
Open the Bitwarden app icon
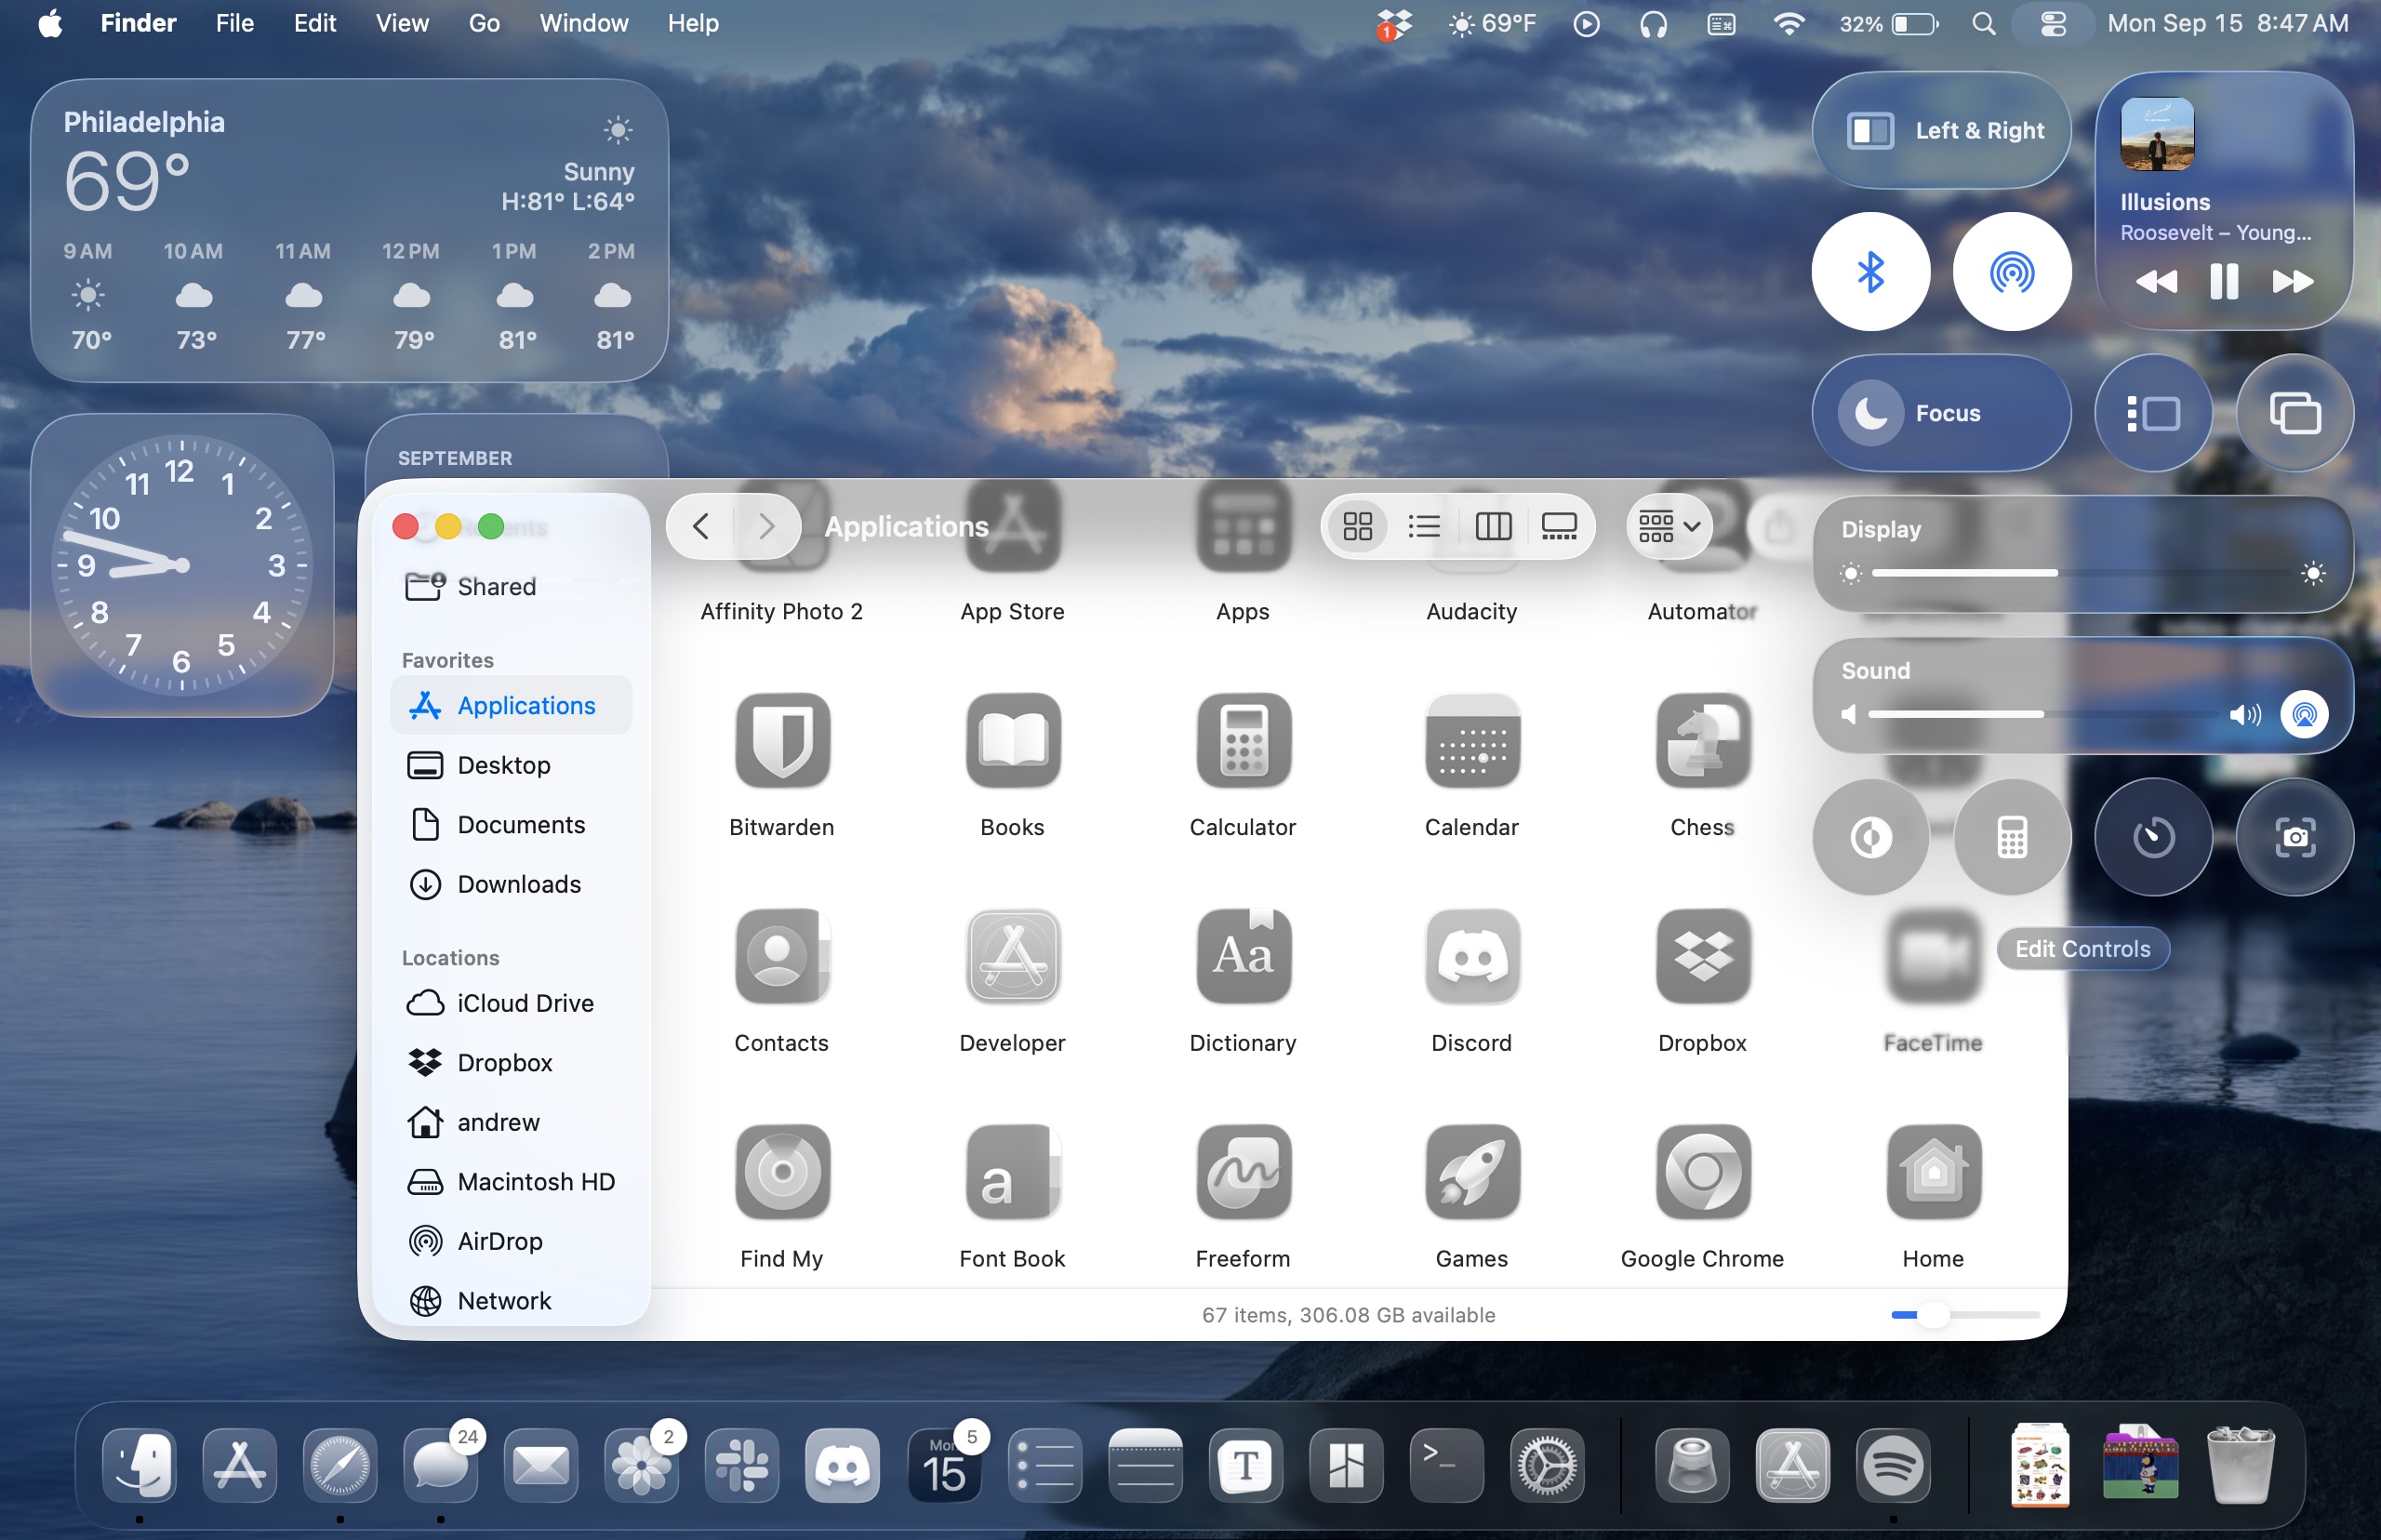(x=782, y=741)
